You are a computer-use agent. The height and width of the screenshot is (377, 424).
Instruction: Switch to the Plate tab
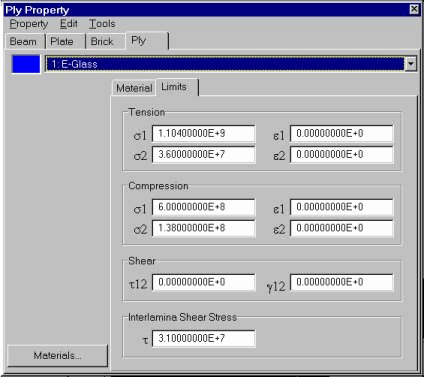(x=65, y=42)
